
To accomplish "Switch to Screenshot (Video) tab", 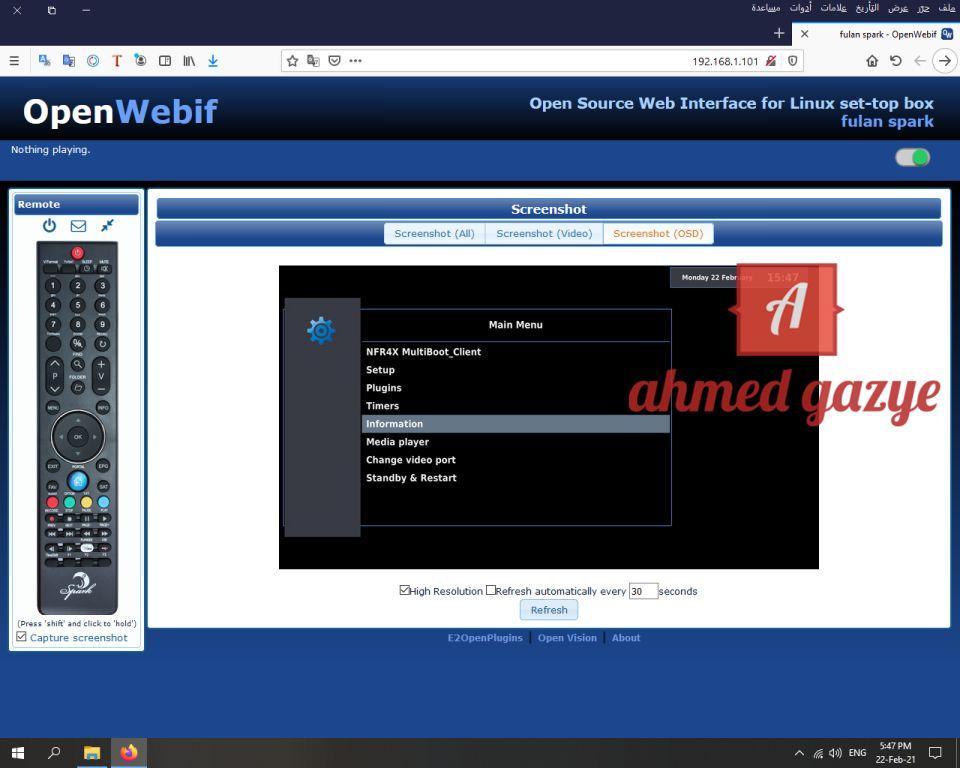I will [544, 233].
